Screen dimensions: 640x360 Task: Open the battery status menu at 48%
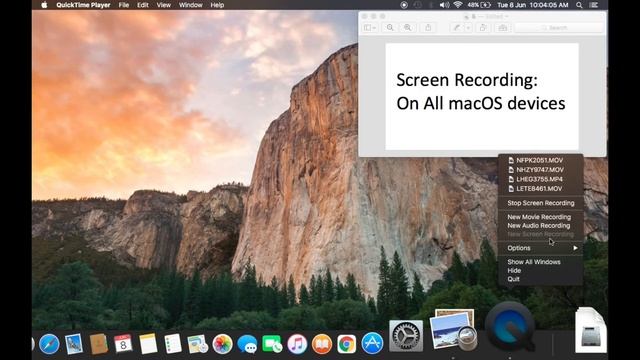click(479, 5)
